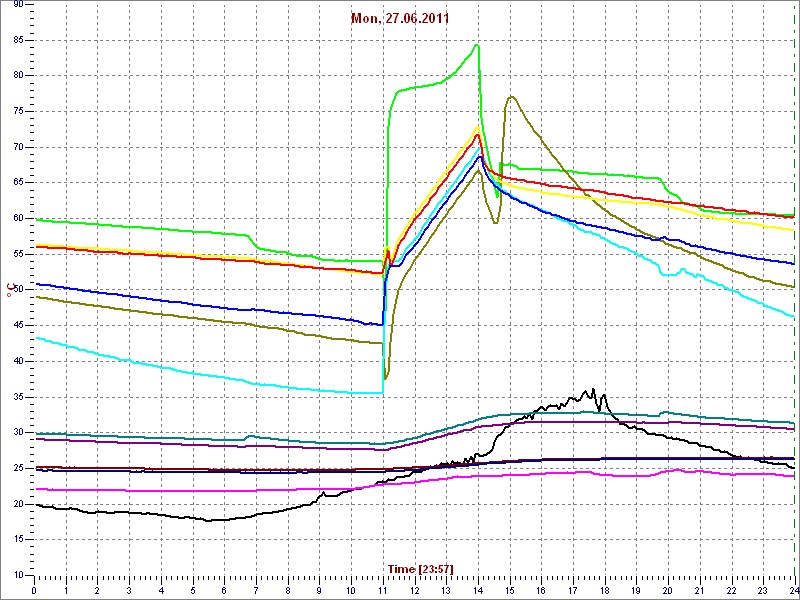Click hour 5 label on time axis
This screenshot has width=800, height=600.
192,592
